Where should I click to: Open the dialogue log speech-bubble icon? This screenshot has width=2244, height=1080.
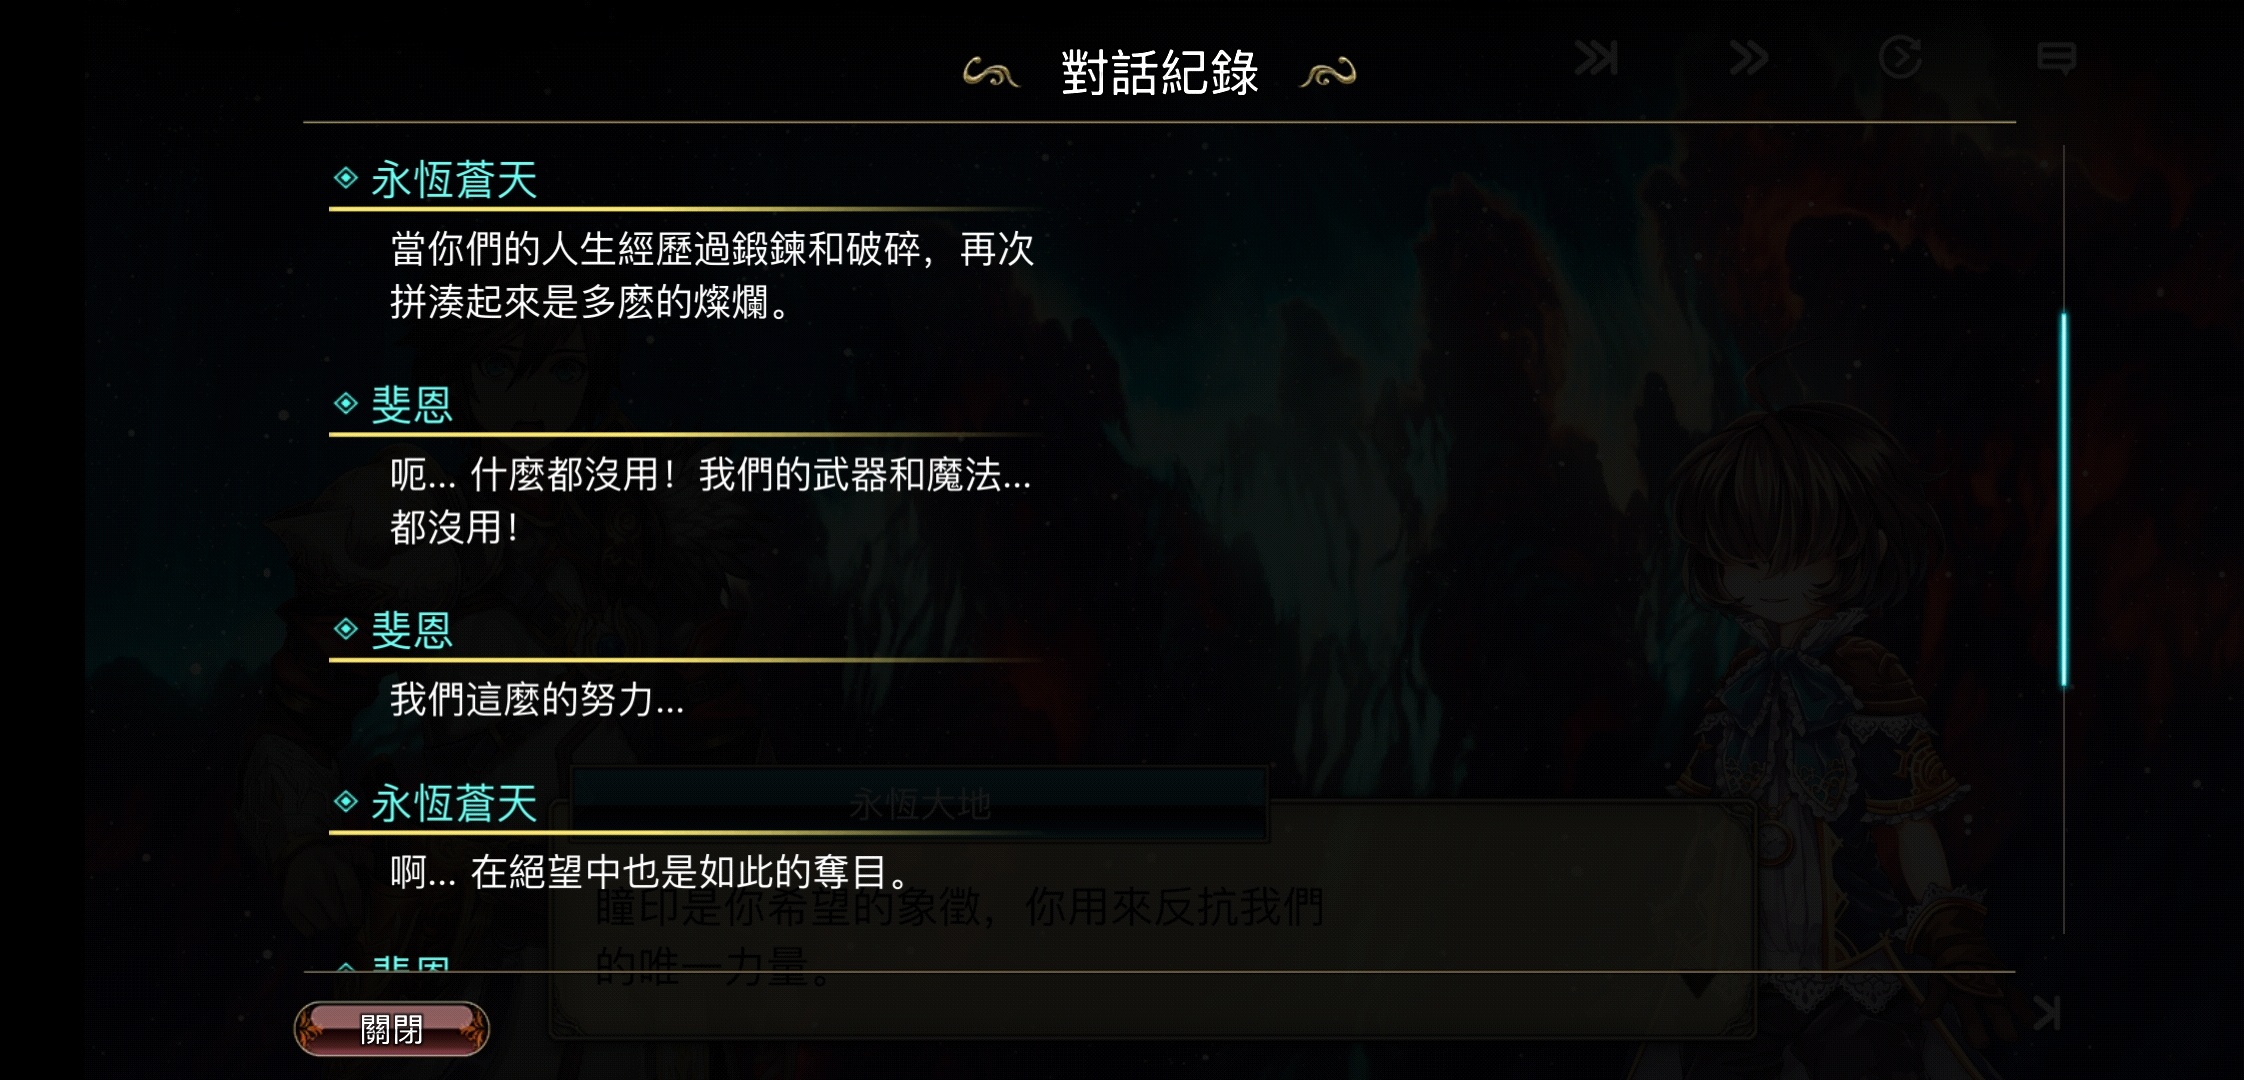[2056, 58]
